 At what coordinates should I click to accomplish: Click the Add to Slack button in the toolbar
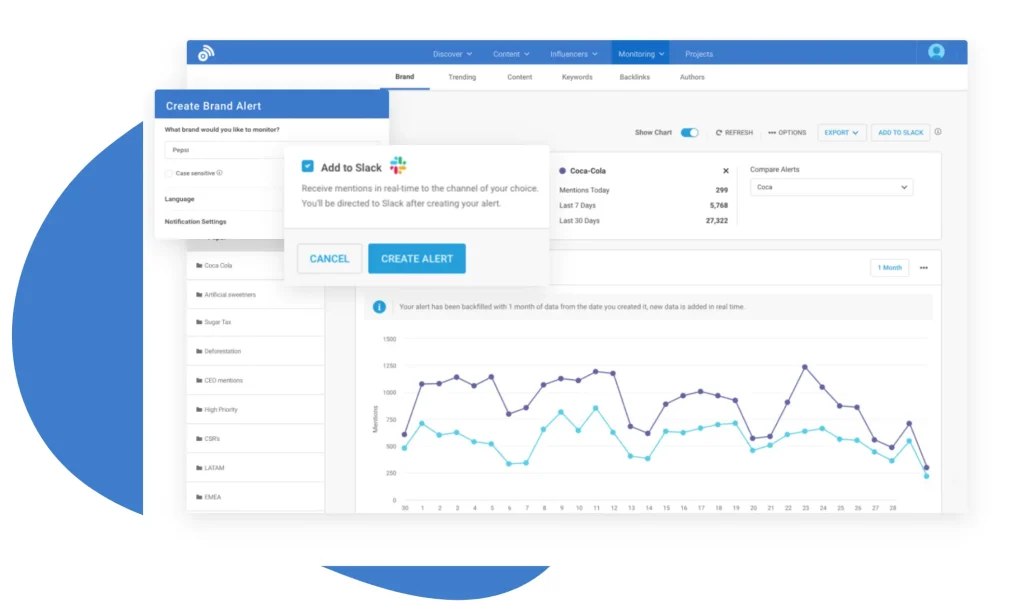pos(899,131)
